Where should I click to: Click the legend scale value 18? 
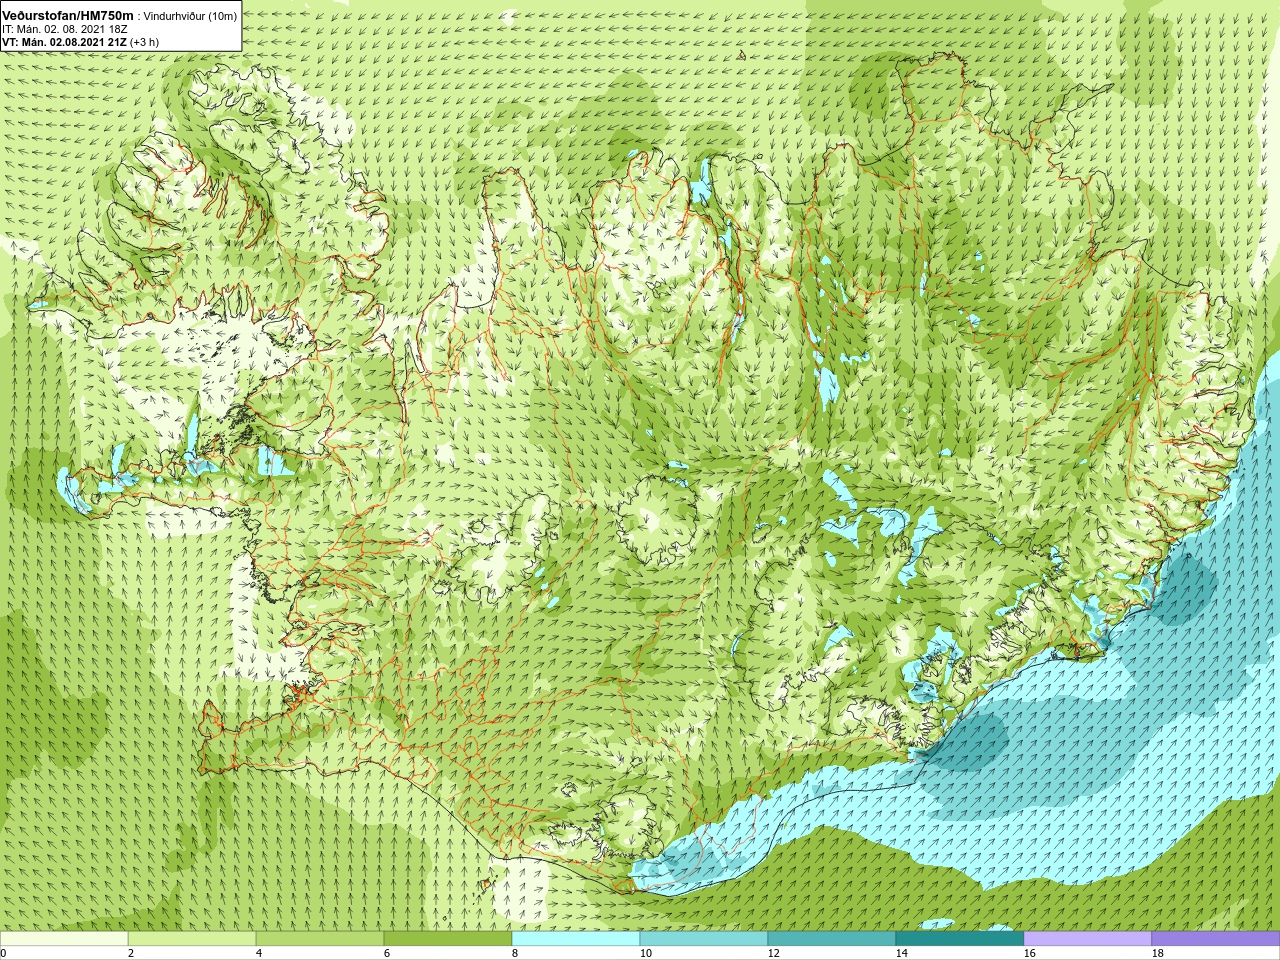coord(1158,953)
